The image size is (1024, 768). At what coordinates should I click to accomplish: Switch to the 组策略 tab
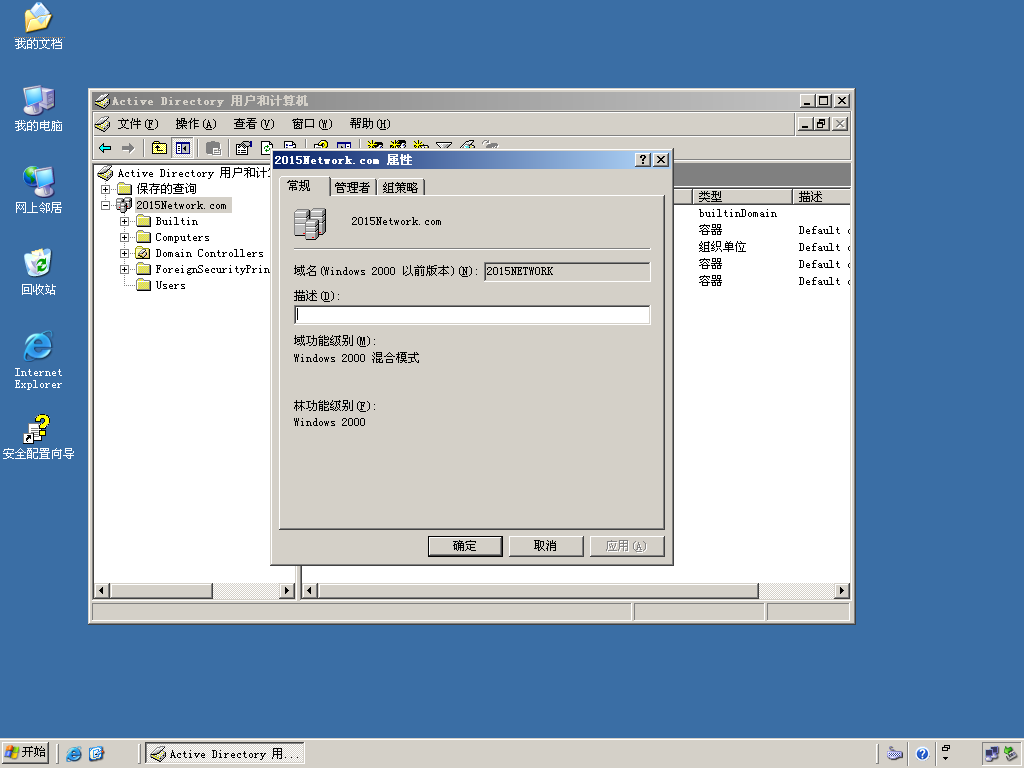[400, 188]
